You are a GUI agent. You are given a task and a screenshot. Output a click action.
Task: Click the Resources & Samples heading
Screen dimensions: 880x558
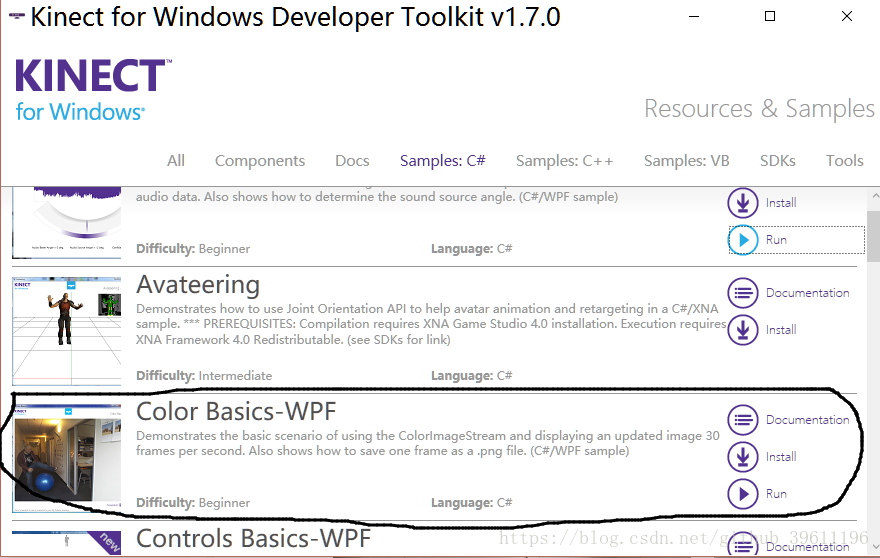pos(759,109)
